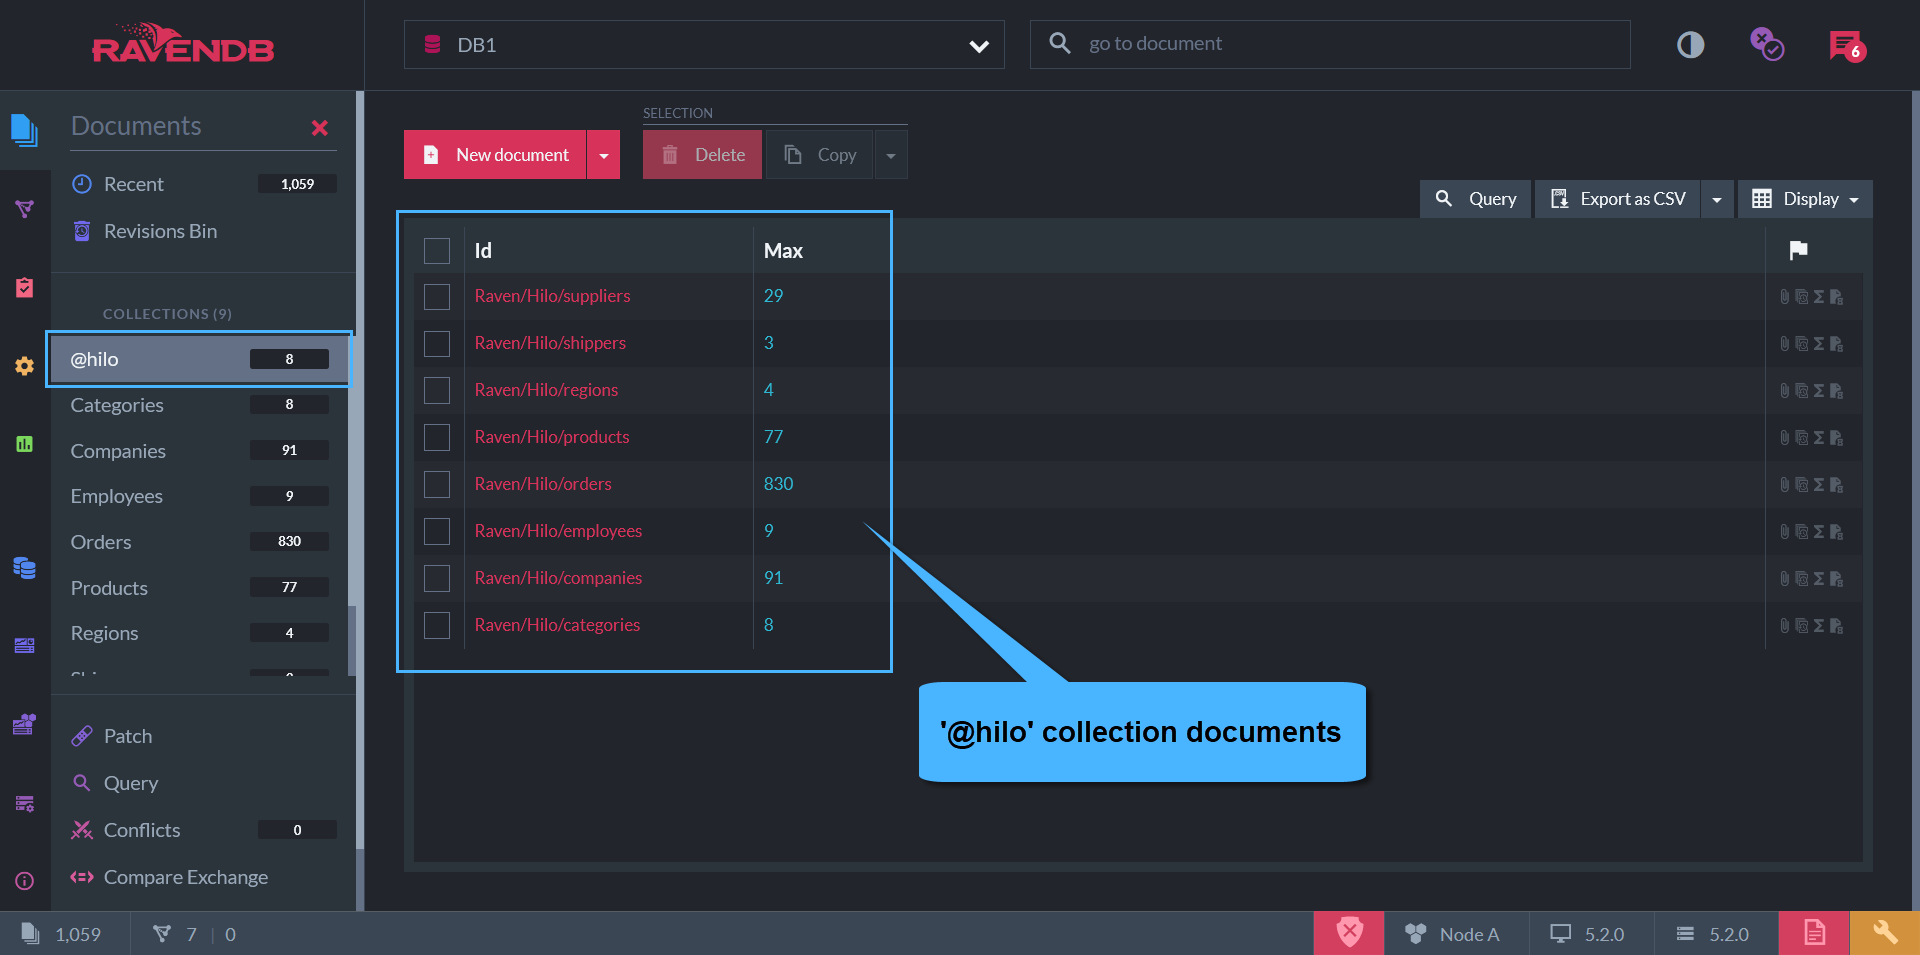Click the counters sigma icon on Raven/Hilo/products row
The height and width of the screenshot is (955, 1920).
(x=1819, y=438)
